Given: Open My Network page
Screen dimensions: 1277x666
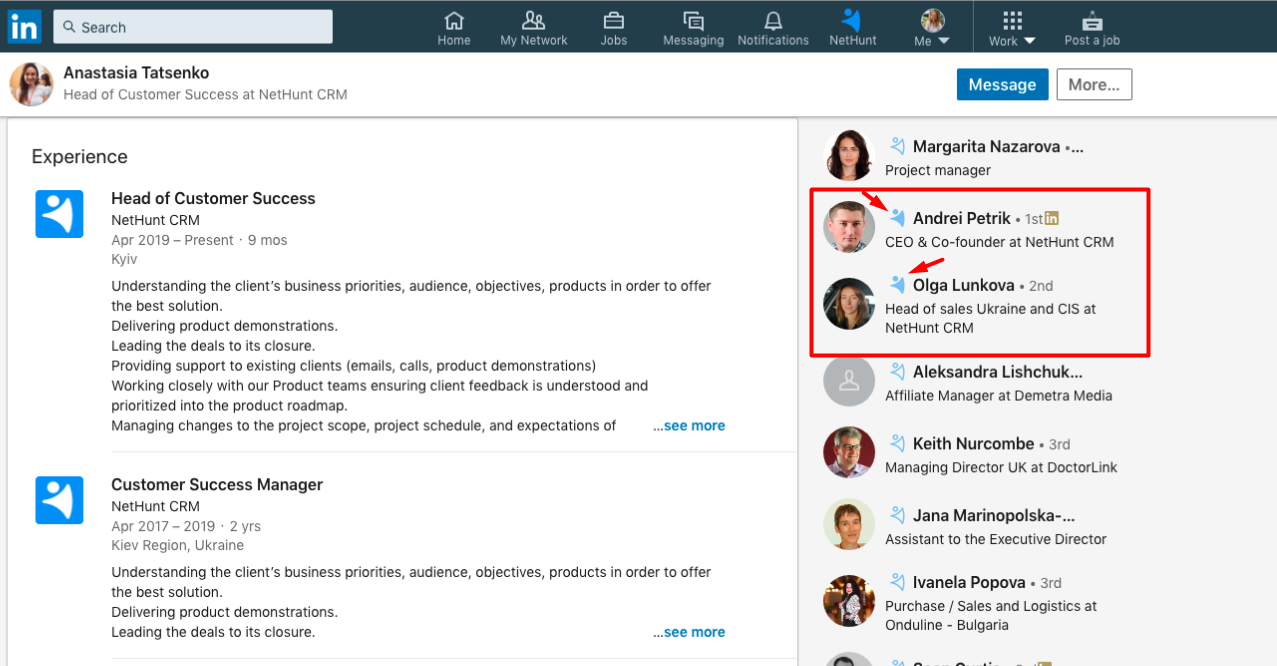Looking at the screenshot, I should pos(534,28).
